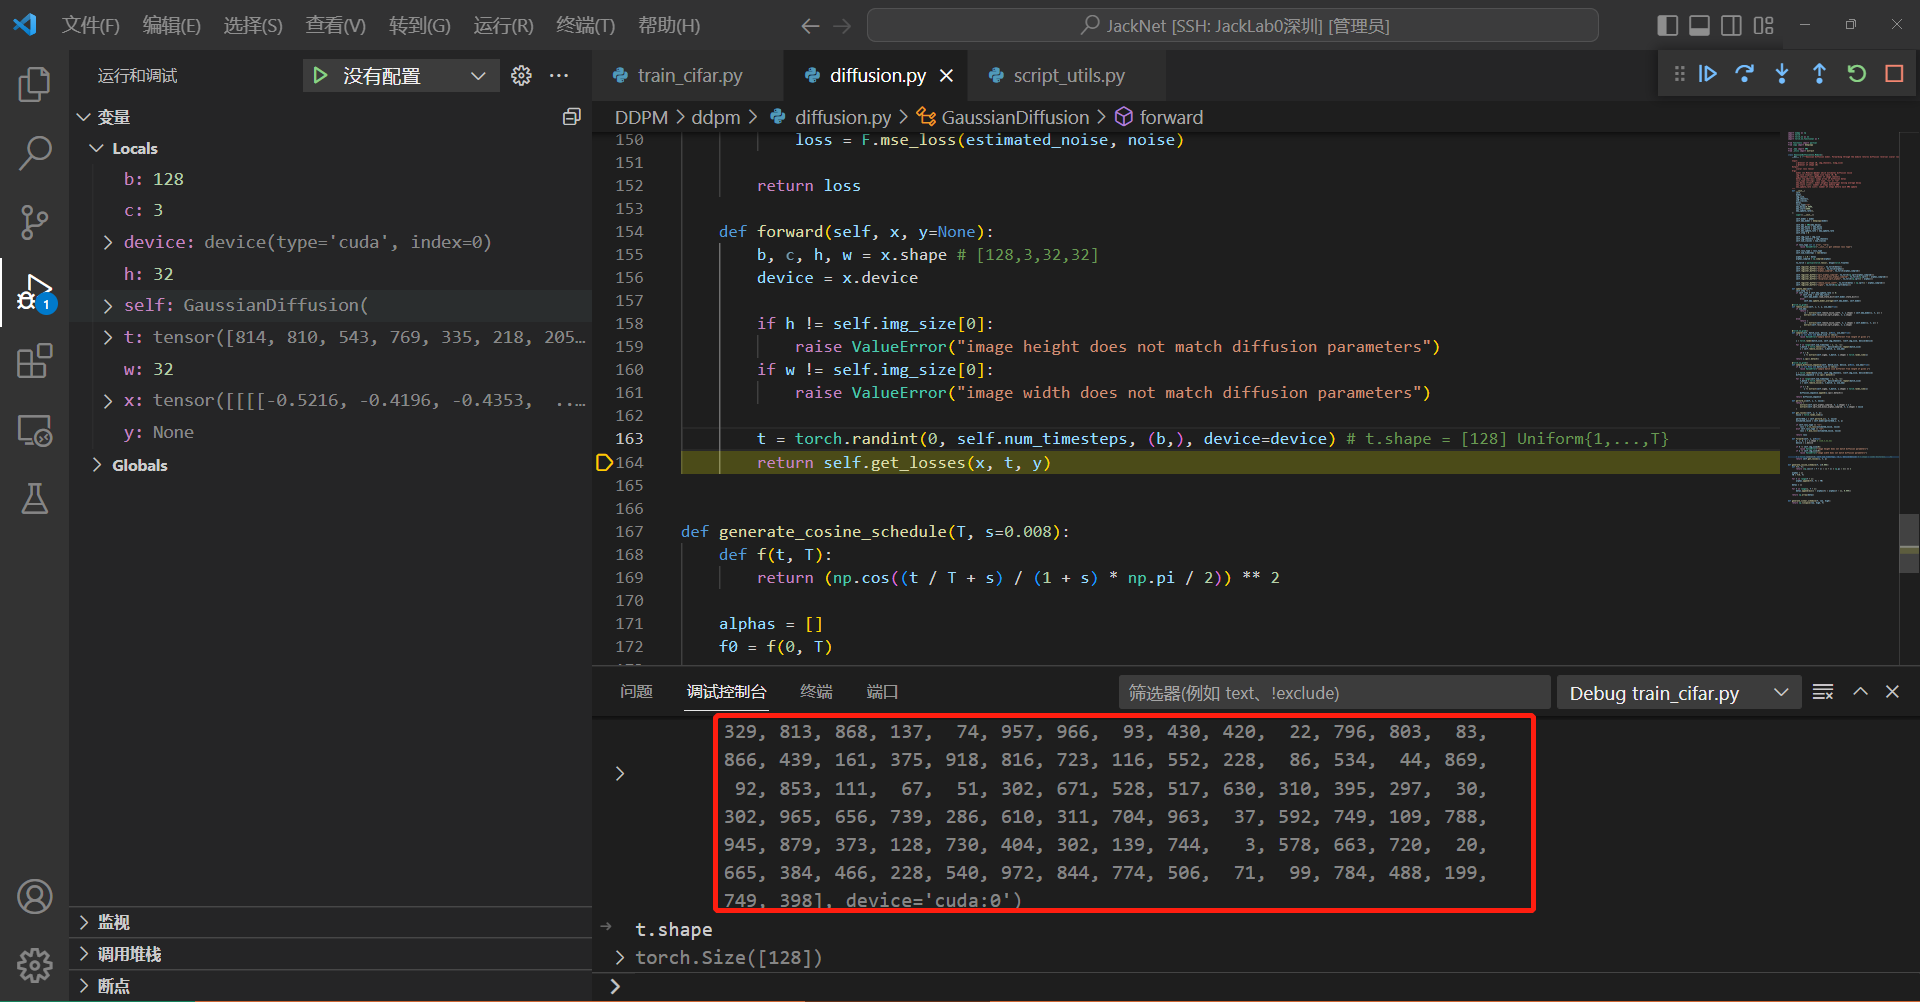Stop the debug session
The image size is (1920, 1002).
pos(1894,74)
